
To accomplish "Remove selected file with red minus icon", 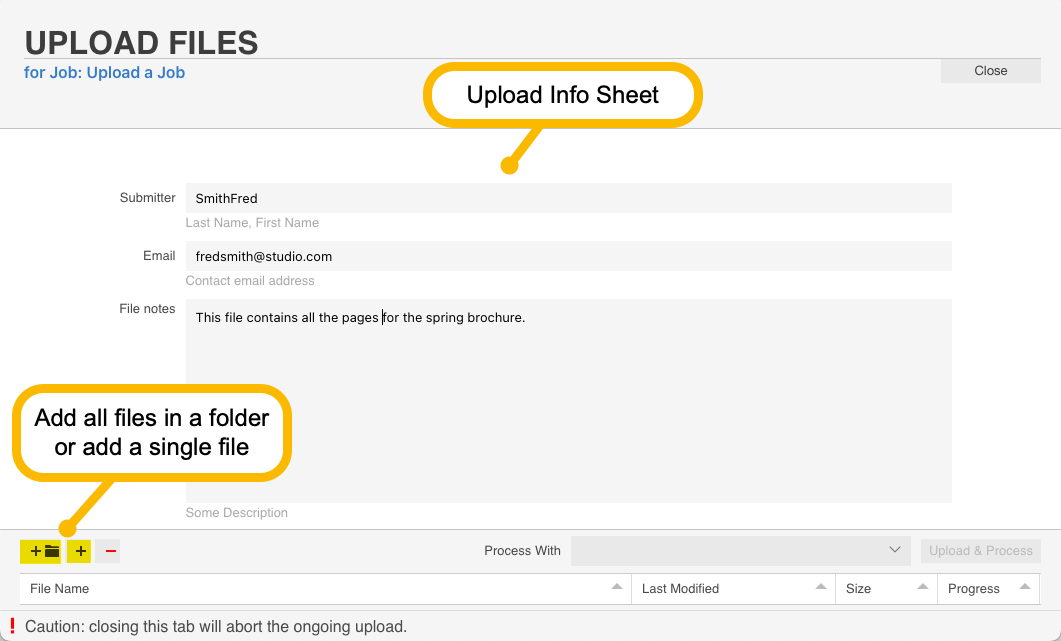I will [108, 552].
